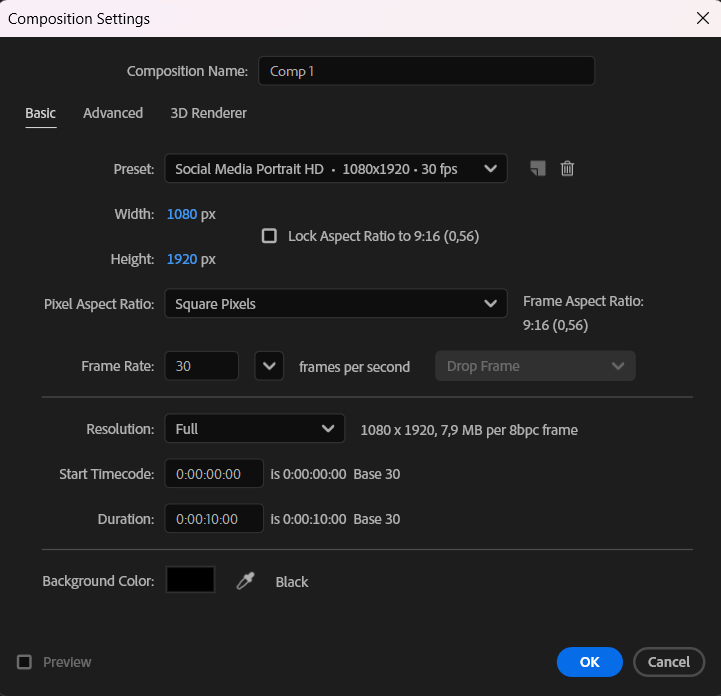Click the blue Width value 1080
This screenshot has height=696, width=721.
pos(182,214)
